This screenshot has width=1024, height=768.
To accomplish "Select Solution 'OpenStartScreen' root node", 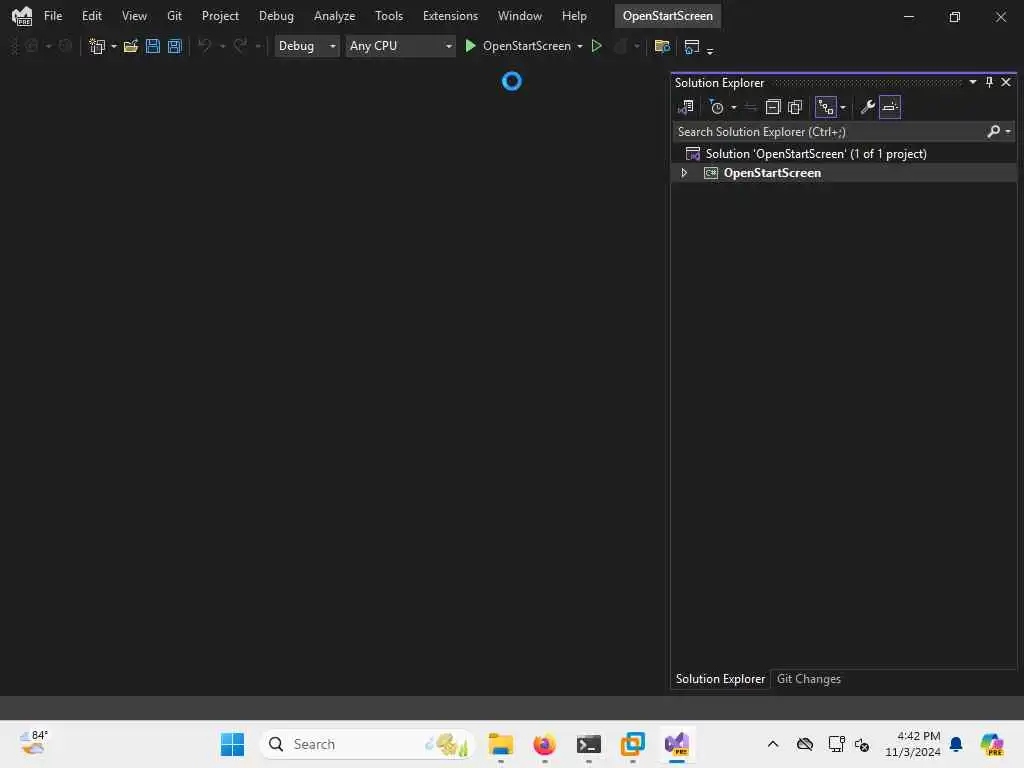I will point(816,153).
